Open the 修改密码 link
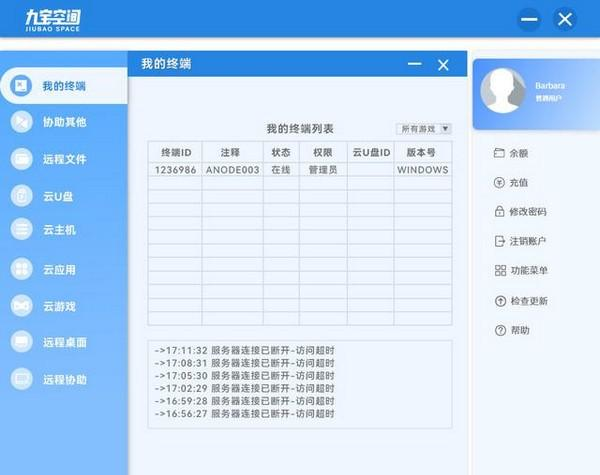600x475 pixels. click(528, 212)
